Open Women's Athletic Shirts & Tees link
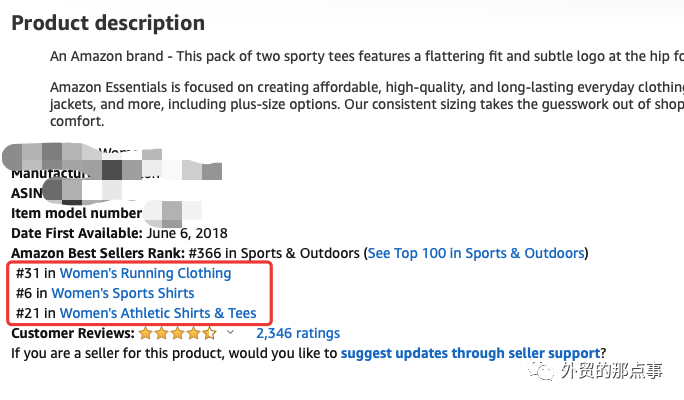 click(158, 313)
